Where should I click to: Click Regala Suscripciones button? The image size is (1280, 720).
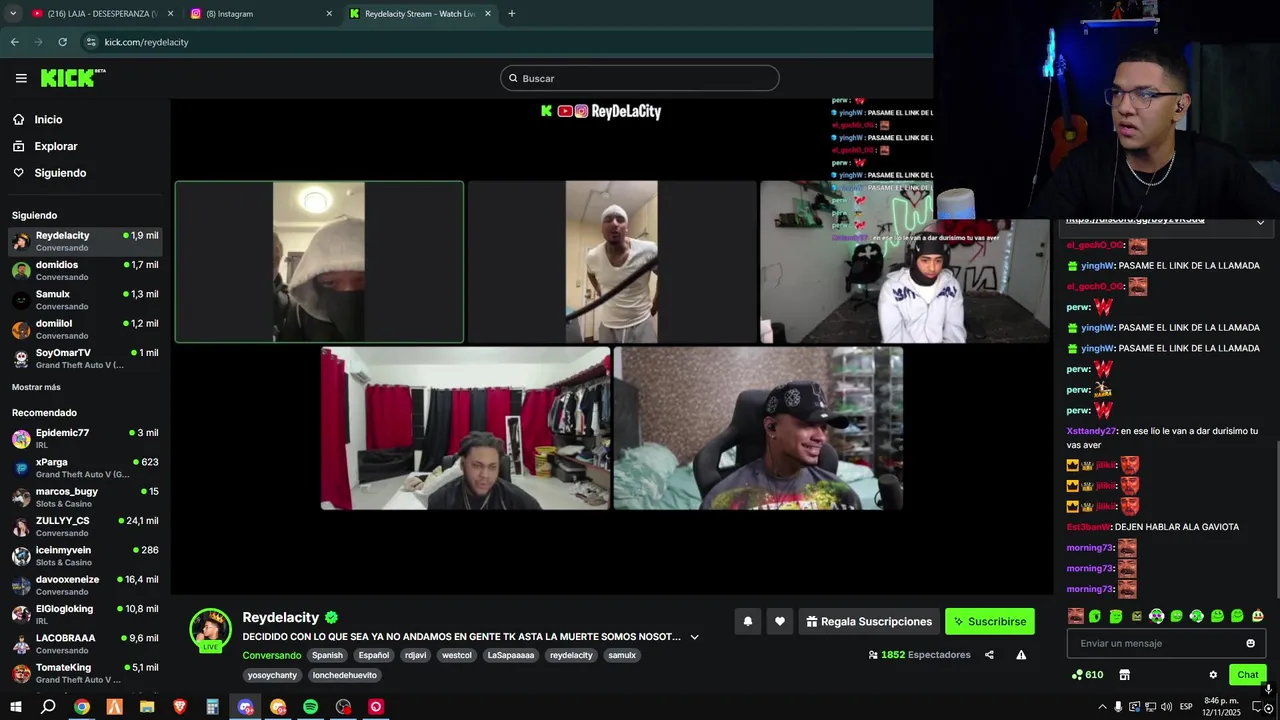868,621
